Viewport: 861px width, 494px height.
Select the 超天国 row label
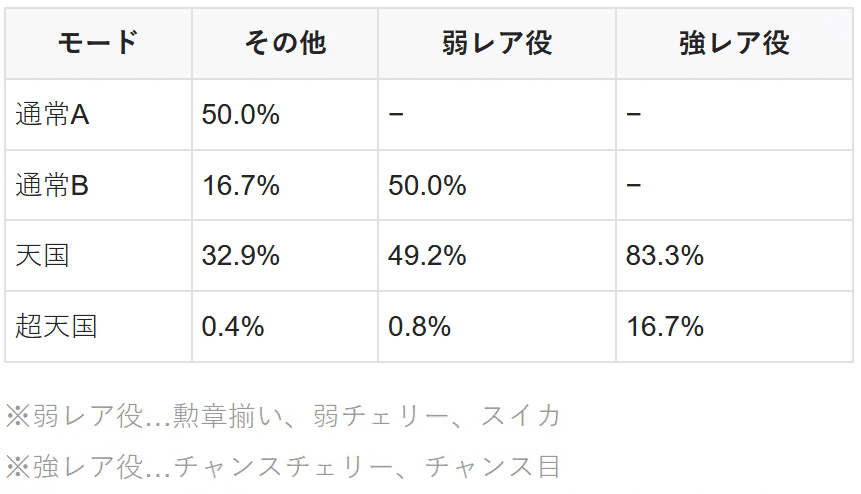pos(56,326)
